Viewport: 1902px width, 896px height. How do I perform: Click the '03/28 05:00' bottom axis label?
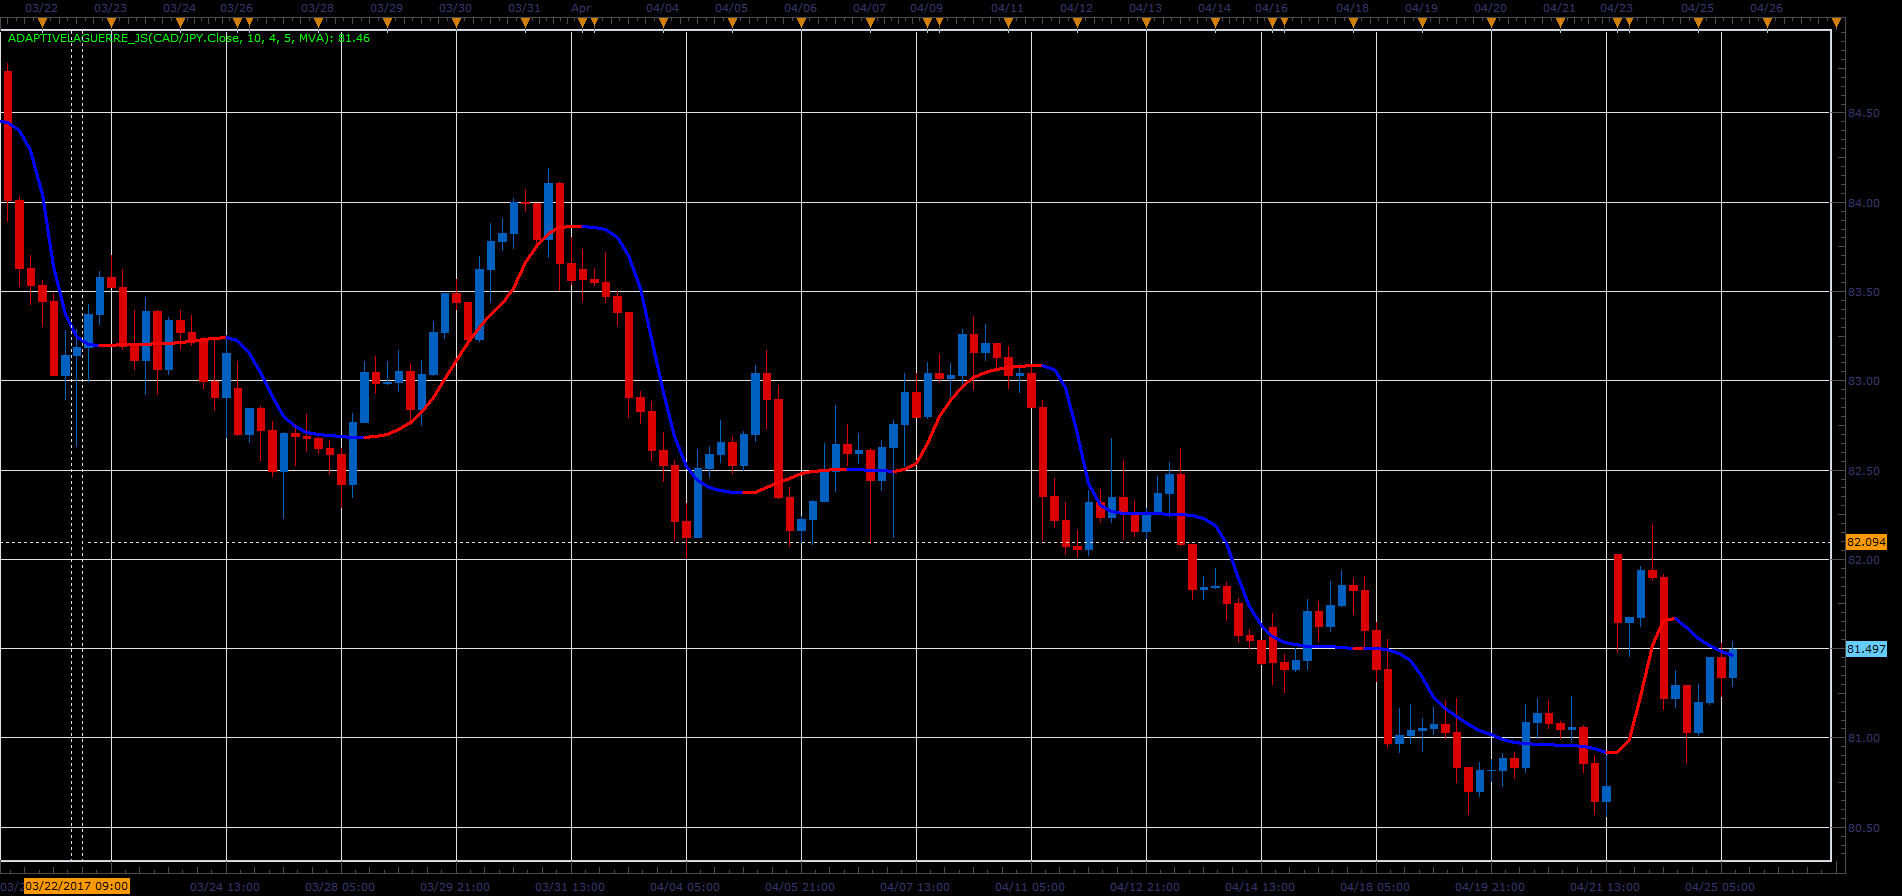point(340,887)
